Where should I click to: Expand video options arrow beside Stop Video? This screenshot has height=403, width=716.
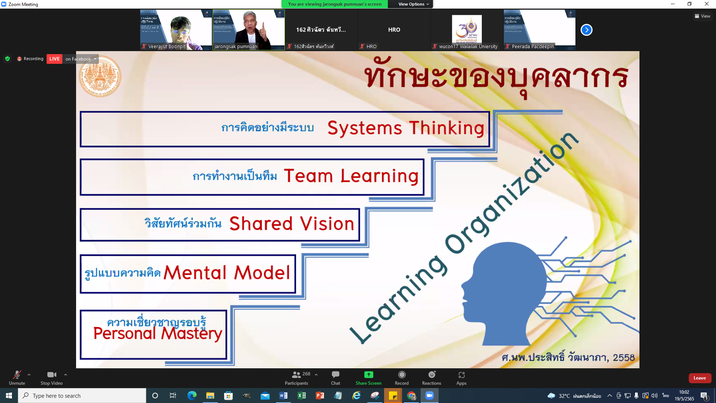point(65,375)
